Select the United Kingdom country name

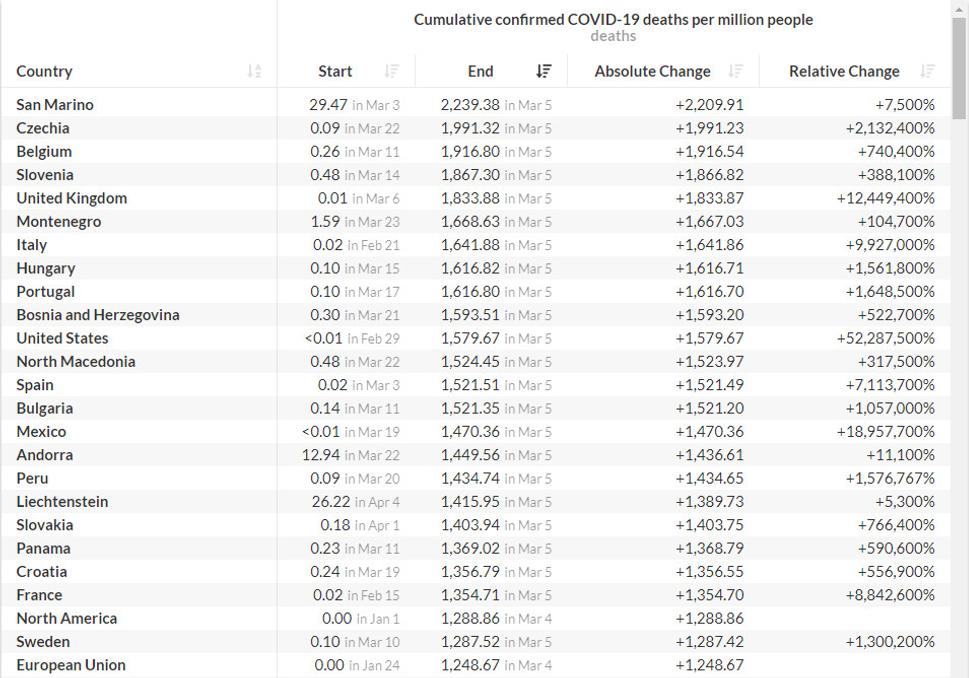tap(72, 198)
